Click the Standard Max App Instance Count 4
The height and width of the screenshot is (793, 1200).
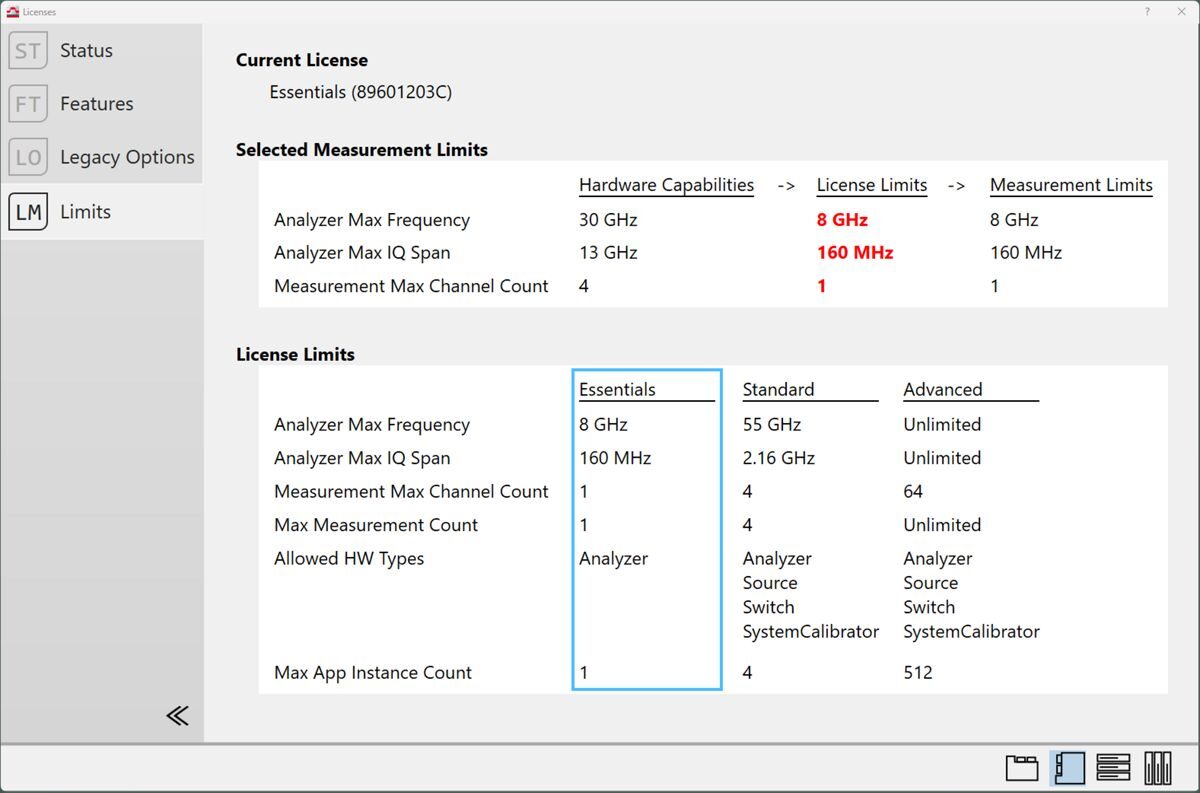(x=748, y=673)
